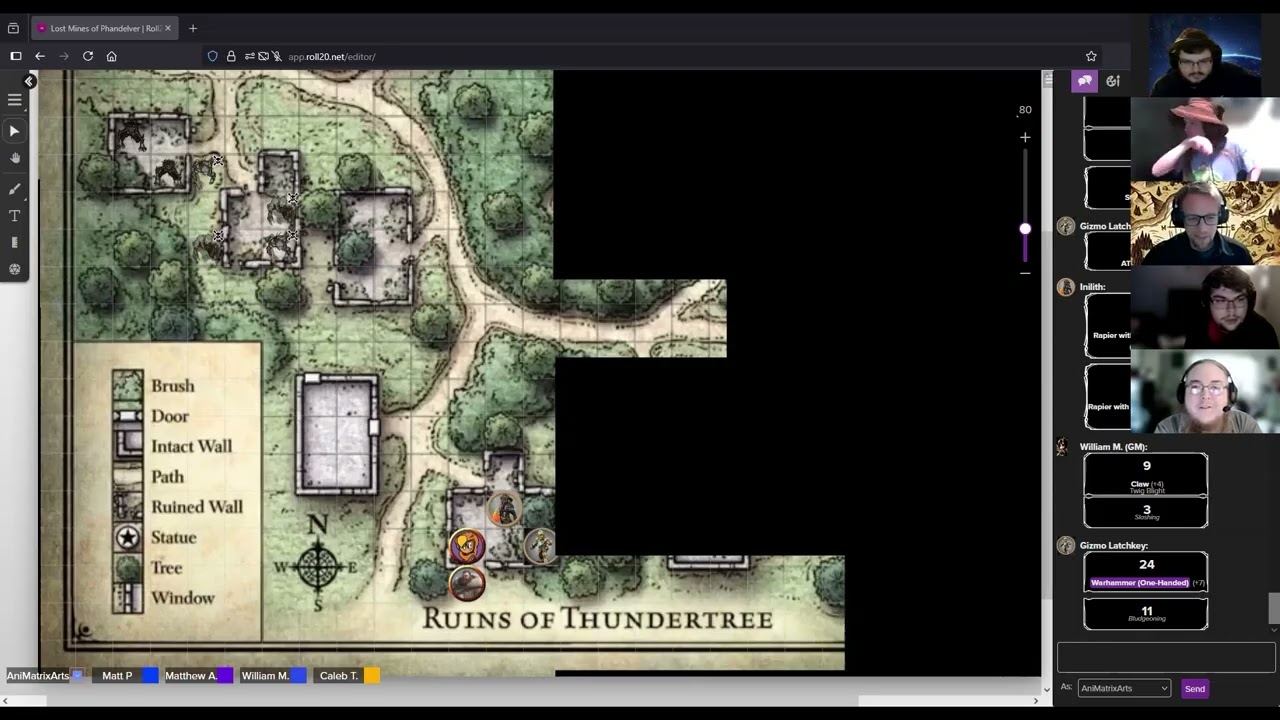Click the blocked microphone permission icon
Screen dimensions: 1280x720
click(x=278, y=56)
